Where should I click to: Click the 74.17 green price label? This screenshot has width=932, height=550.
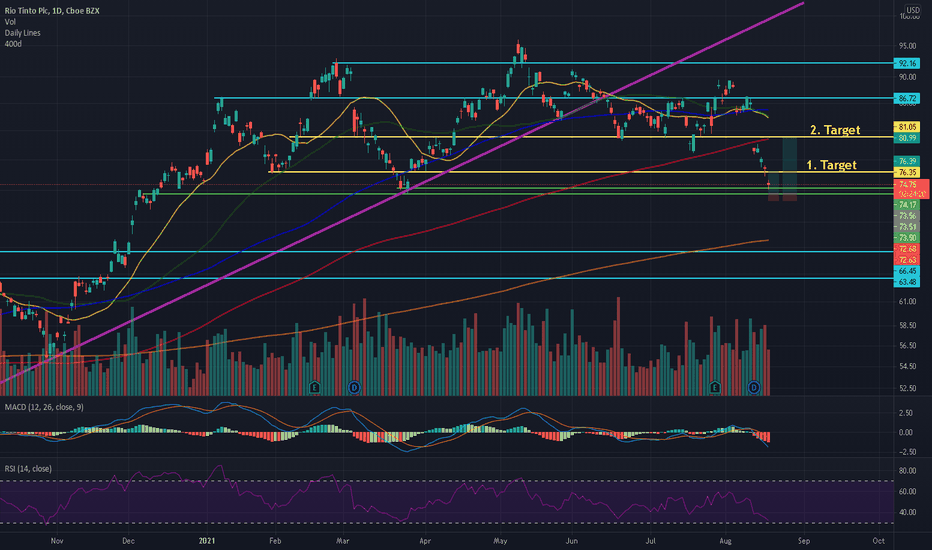907,205
